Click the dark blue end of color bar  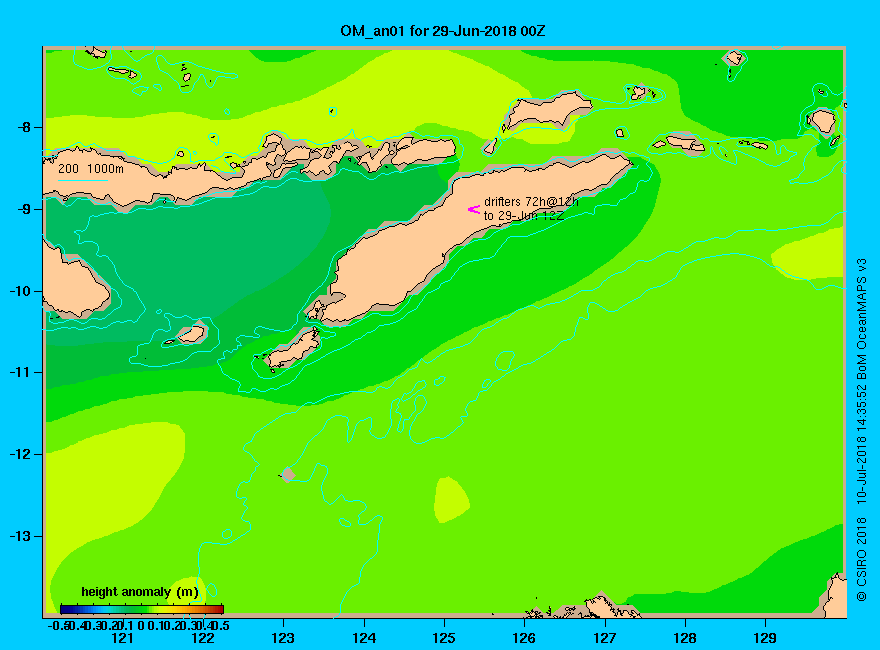tap(66, 609)
